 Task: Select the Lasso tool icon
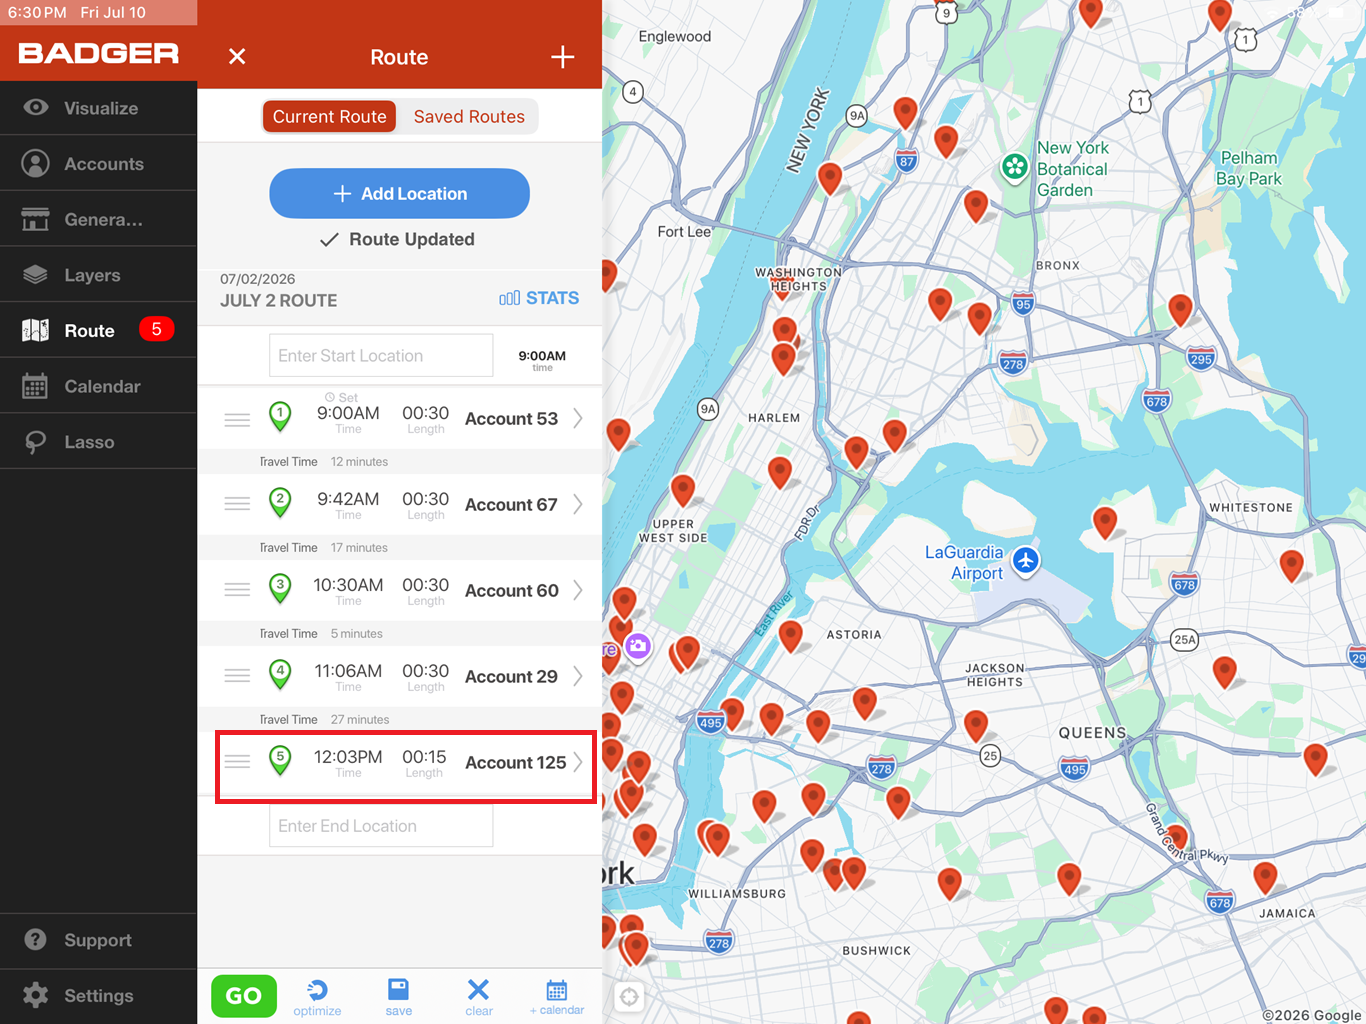tap(36, 442)
